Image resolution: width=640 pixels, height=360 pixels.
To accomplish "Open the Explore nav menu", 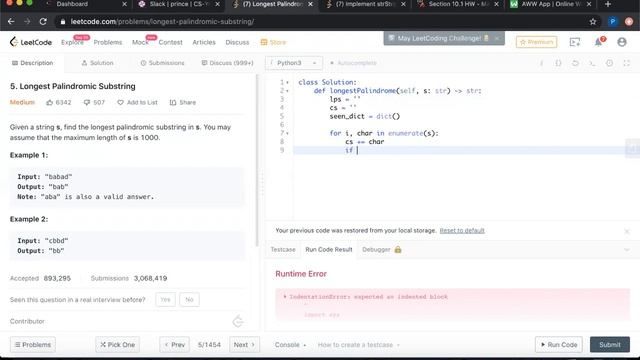I will 72,42.
